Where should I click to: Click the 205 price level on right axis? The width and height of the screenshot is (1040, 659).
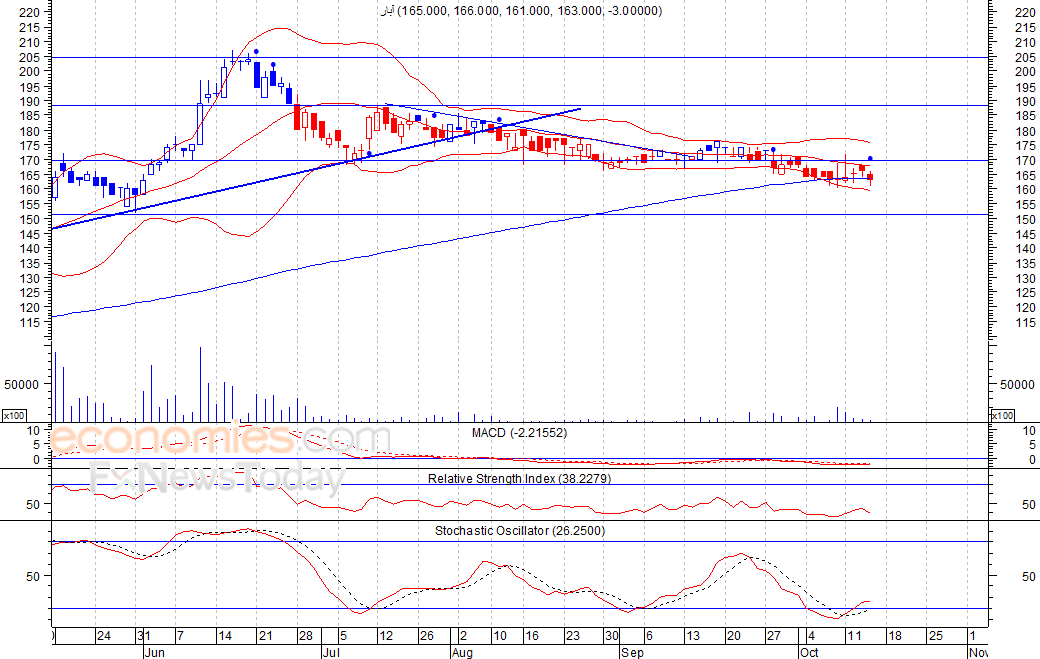[1025, 58]
